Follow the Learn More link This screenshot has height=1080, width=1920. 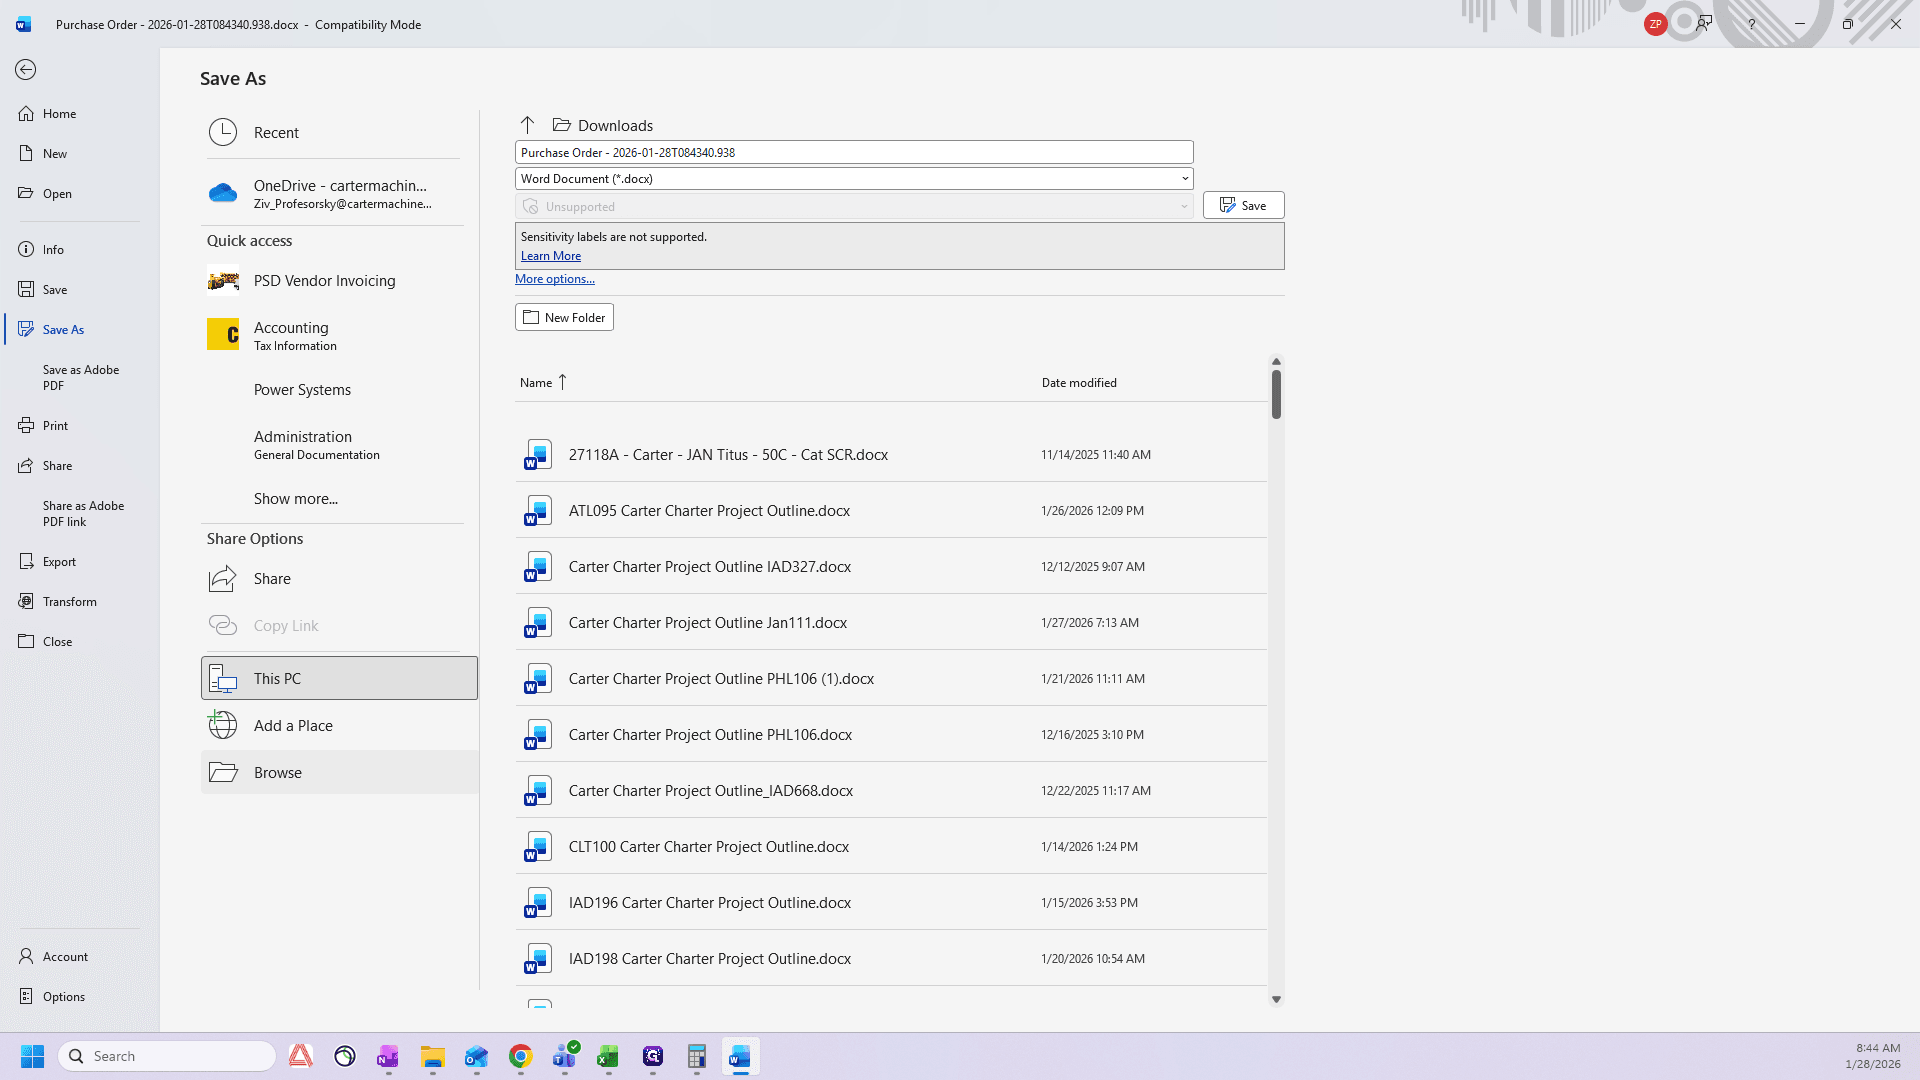coord(551,256)
